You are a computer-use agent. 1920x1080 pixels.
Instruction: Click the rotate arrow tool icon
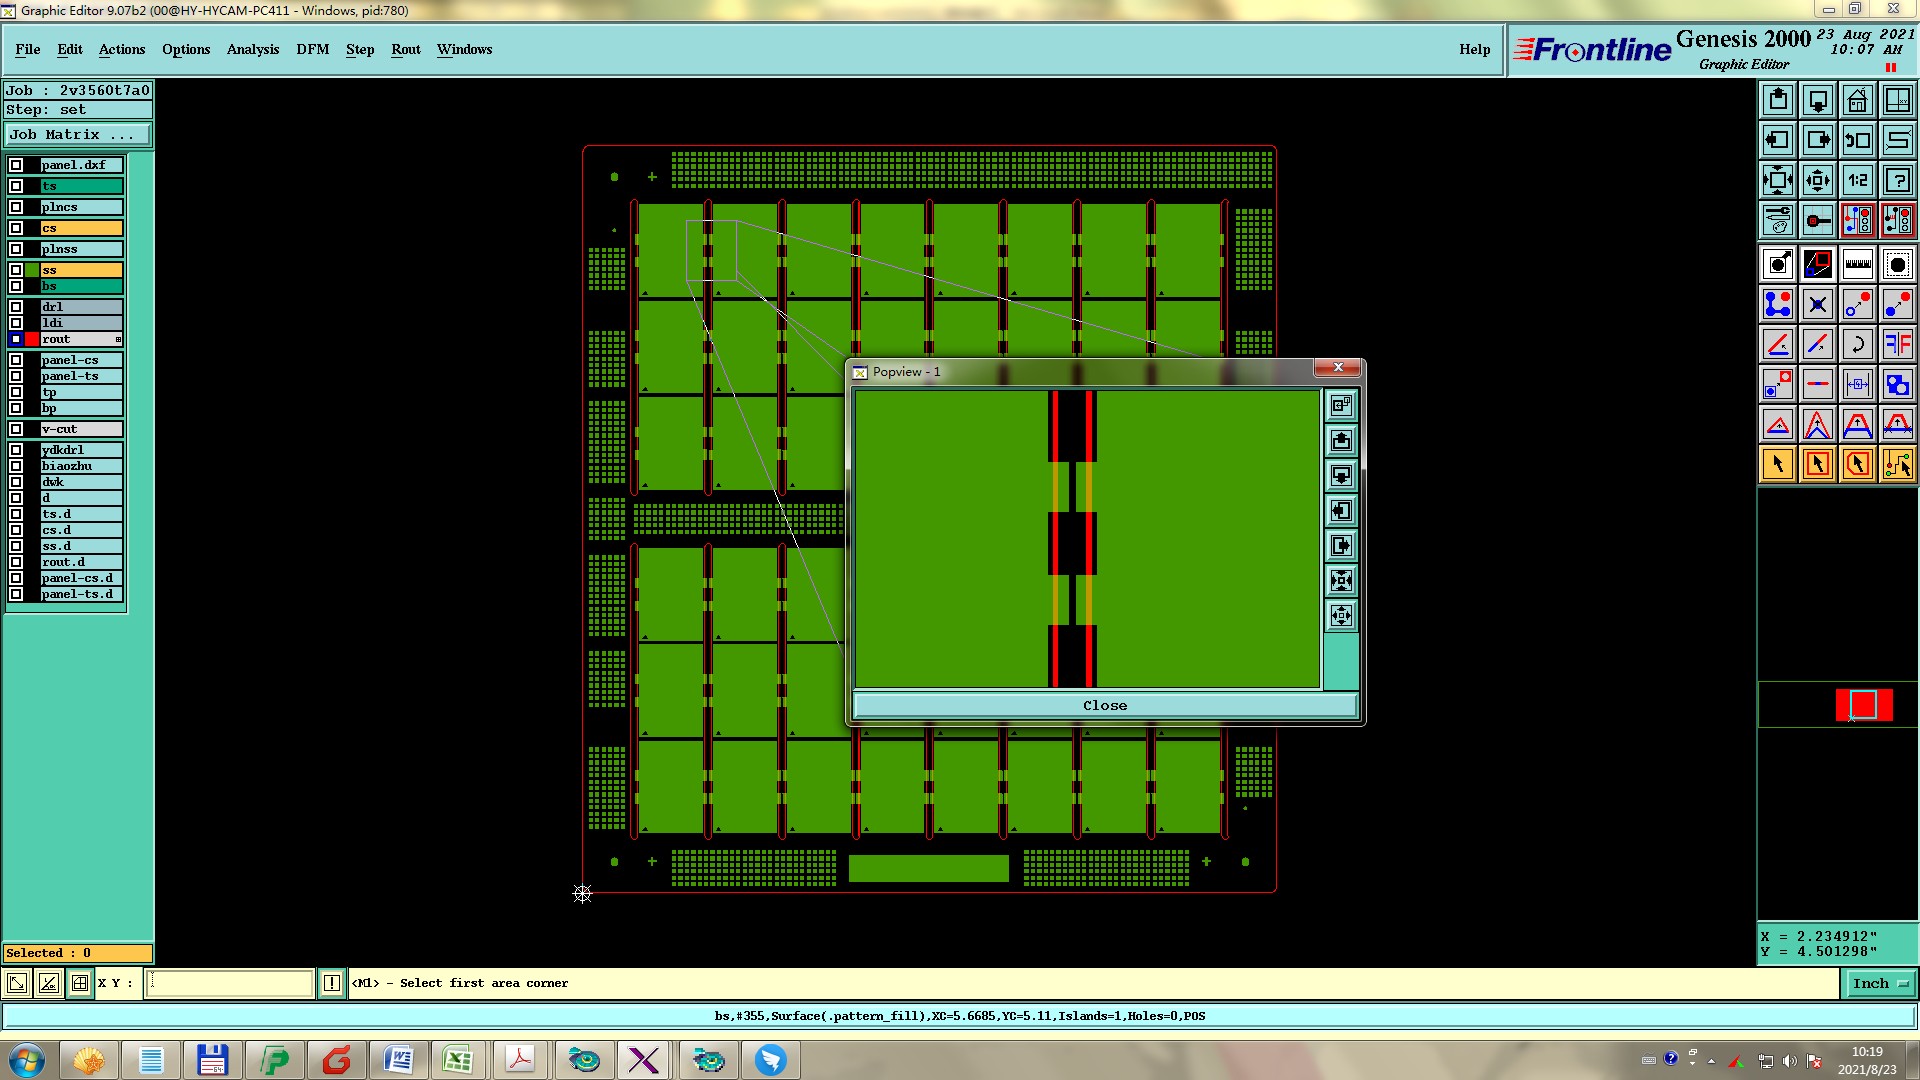(x=1857, y=344)
